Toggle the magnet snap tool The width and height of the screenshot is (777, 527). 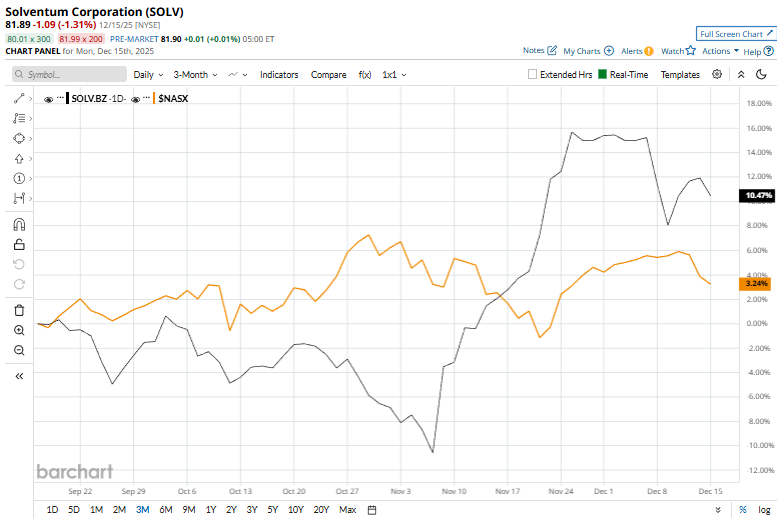click(19, 225)
